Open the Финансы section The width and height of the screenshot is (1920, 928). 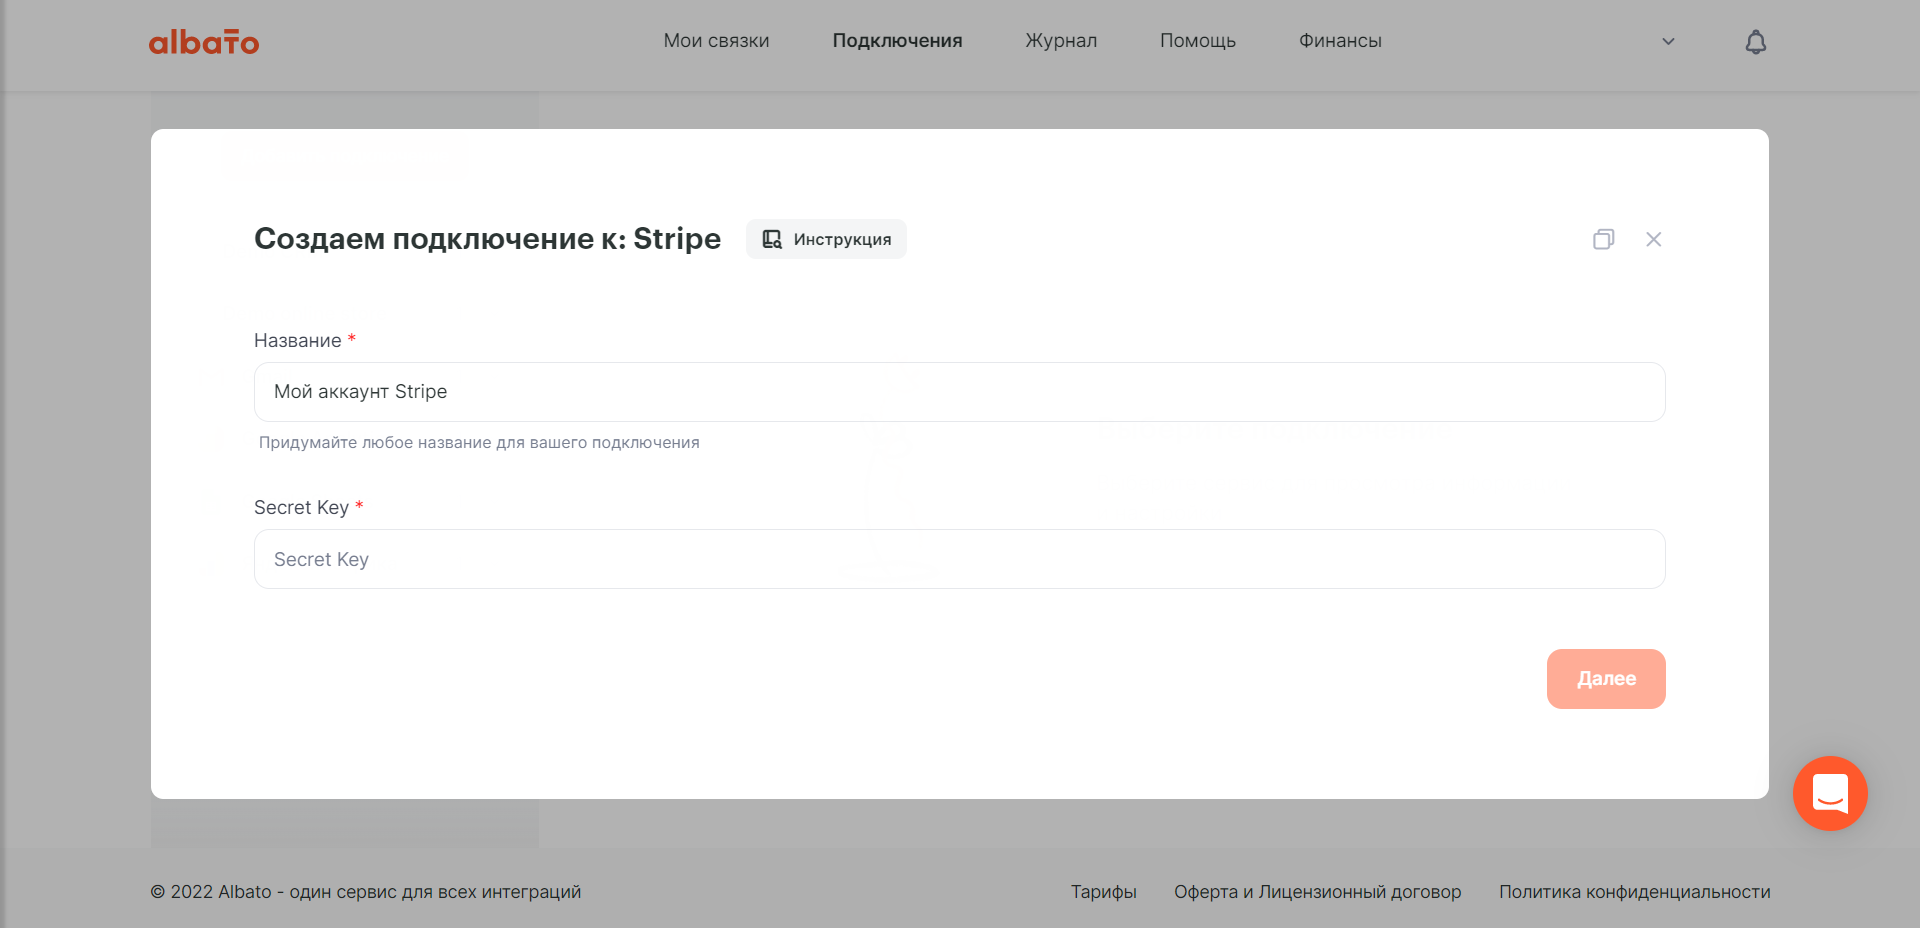(x=1340, y=41)
